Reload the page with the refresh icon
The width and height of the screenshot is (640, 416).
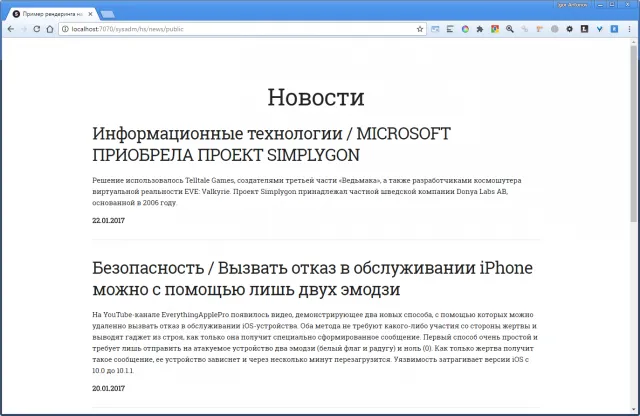click(37, 29)
